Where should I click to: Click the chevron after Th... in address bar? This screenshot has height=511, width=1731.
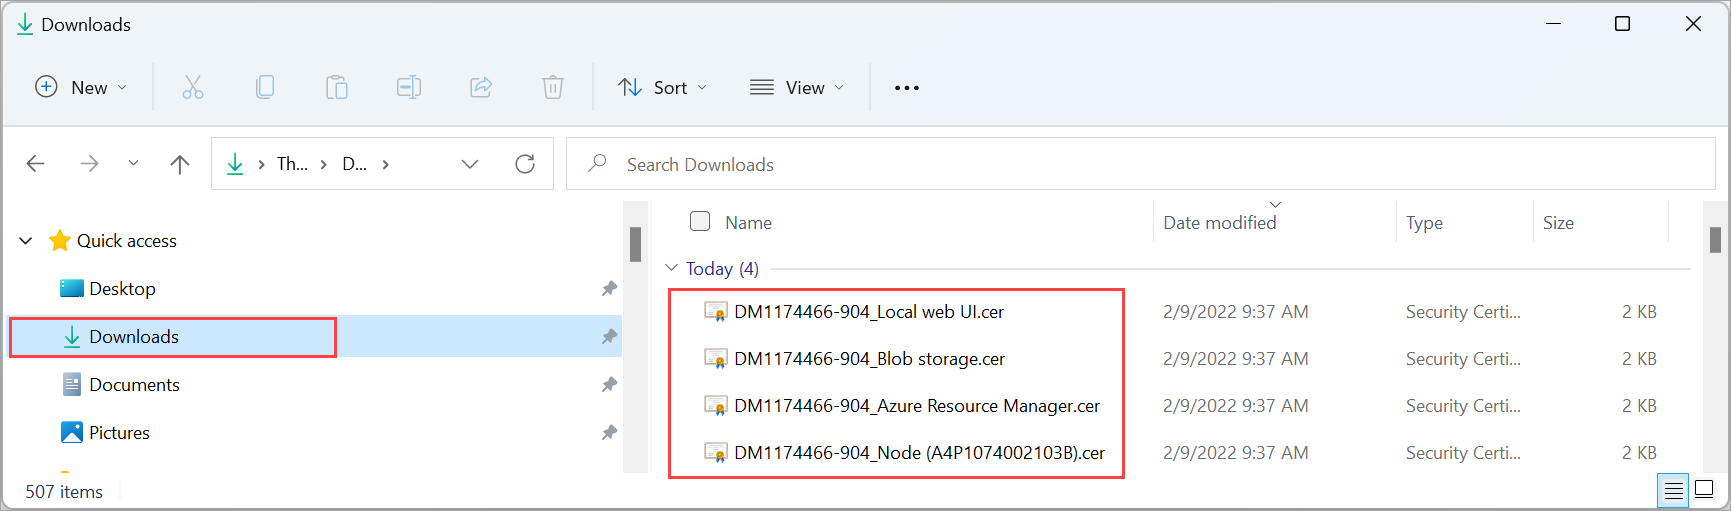(323, 164)
